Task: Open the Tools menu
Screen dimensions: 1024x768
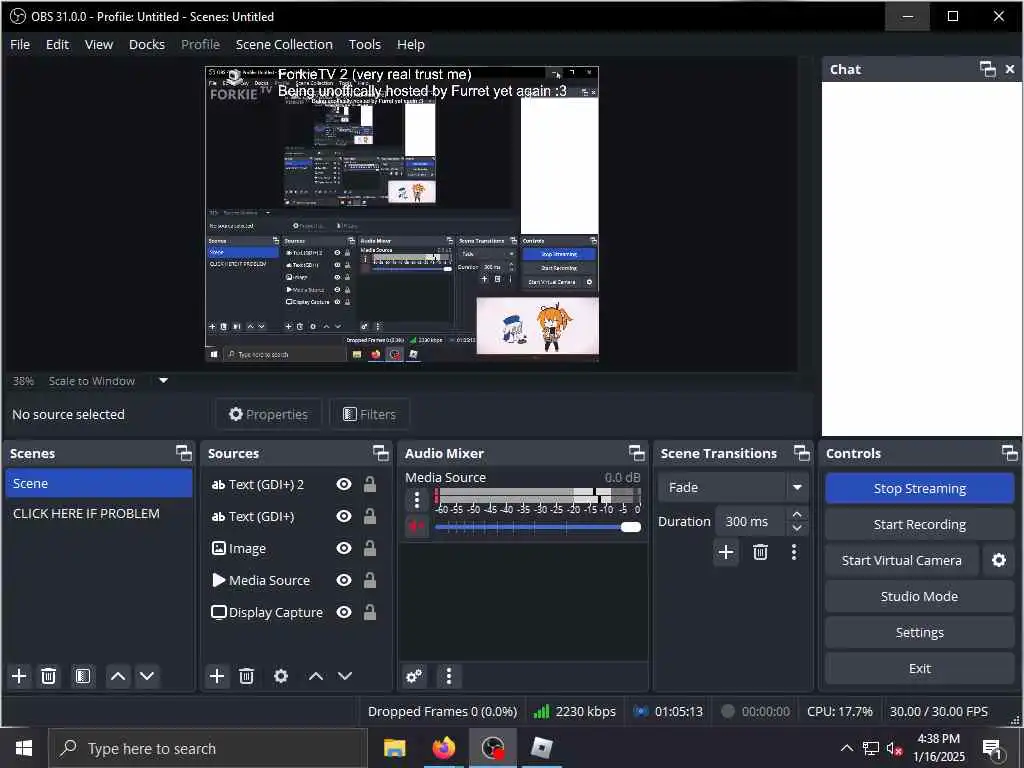Action: (x=364, y=44)
